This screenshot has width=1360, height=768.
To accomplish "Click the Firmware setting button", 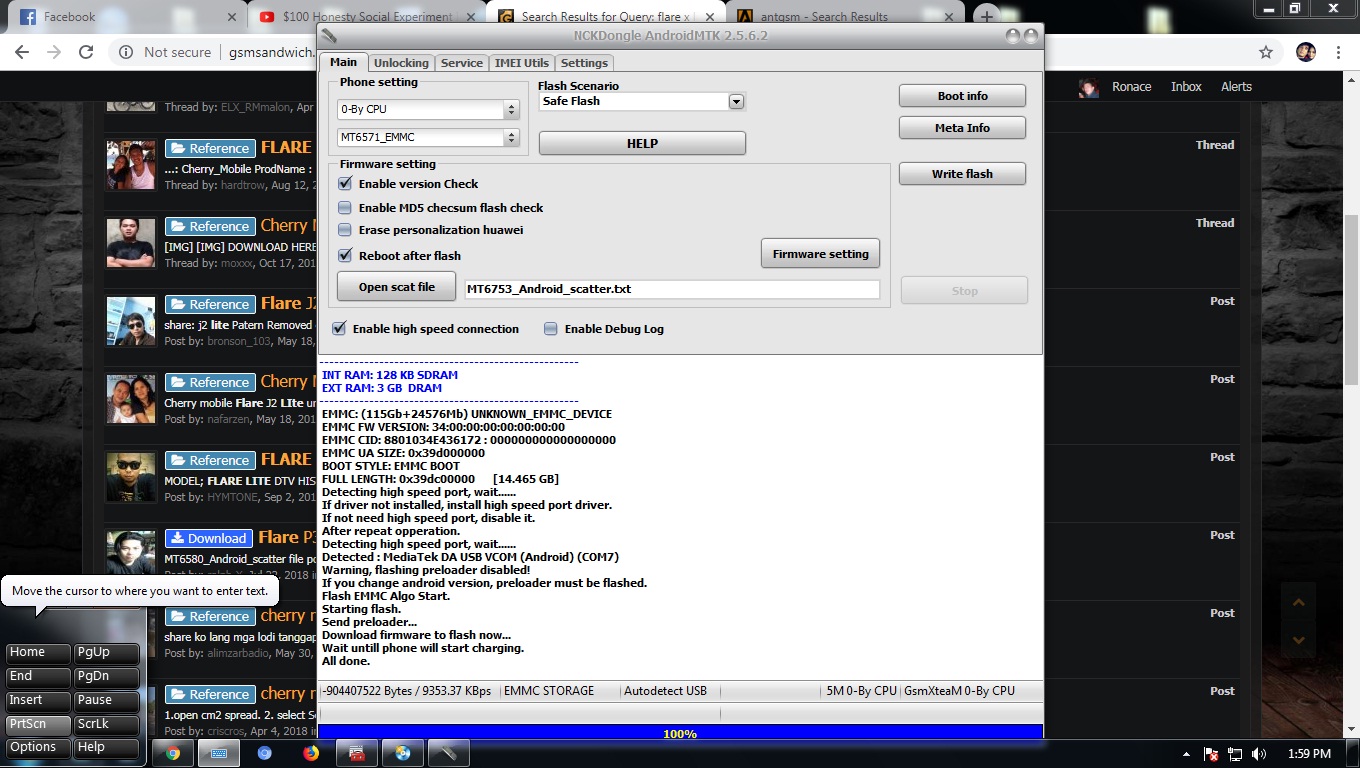I will (x=821, y=254).
